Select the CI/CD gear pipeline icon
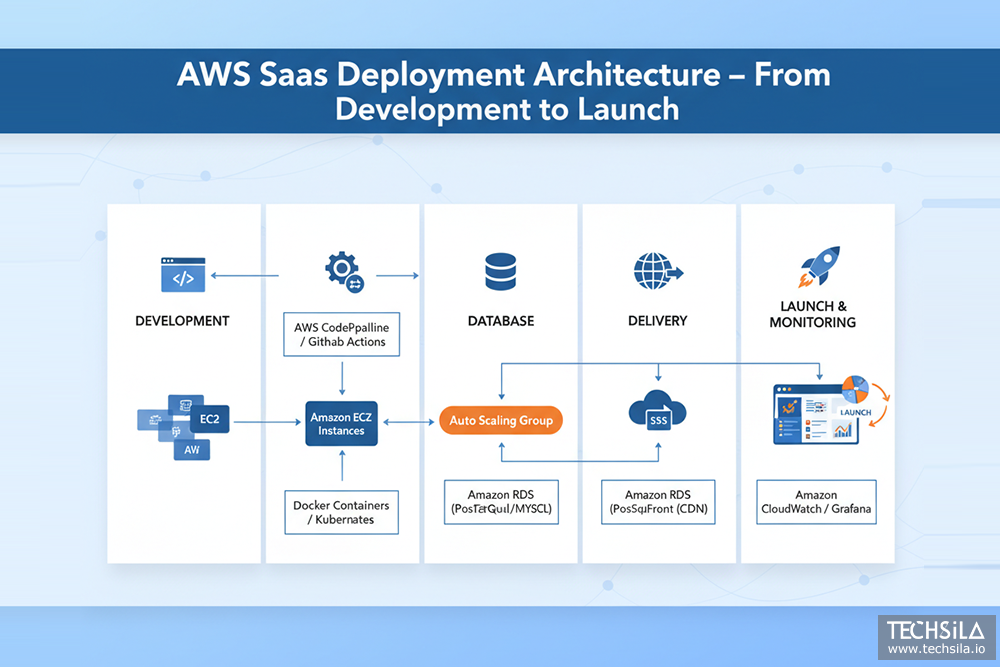Viewport: 1000px width, 667px height. 343,273
